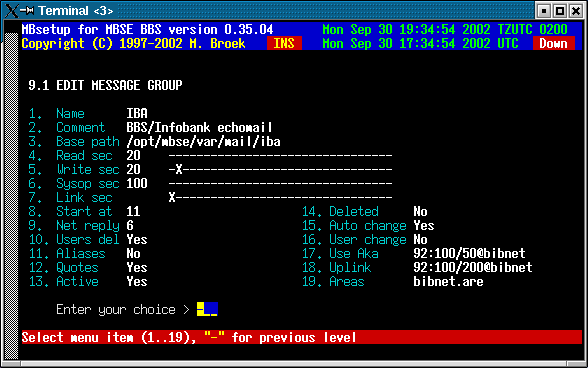Viewport: 588px width, 368px height.
Task: Click the Areas value bibnet.are
Action: click(x=448, y=282)
